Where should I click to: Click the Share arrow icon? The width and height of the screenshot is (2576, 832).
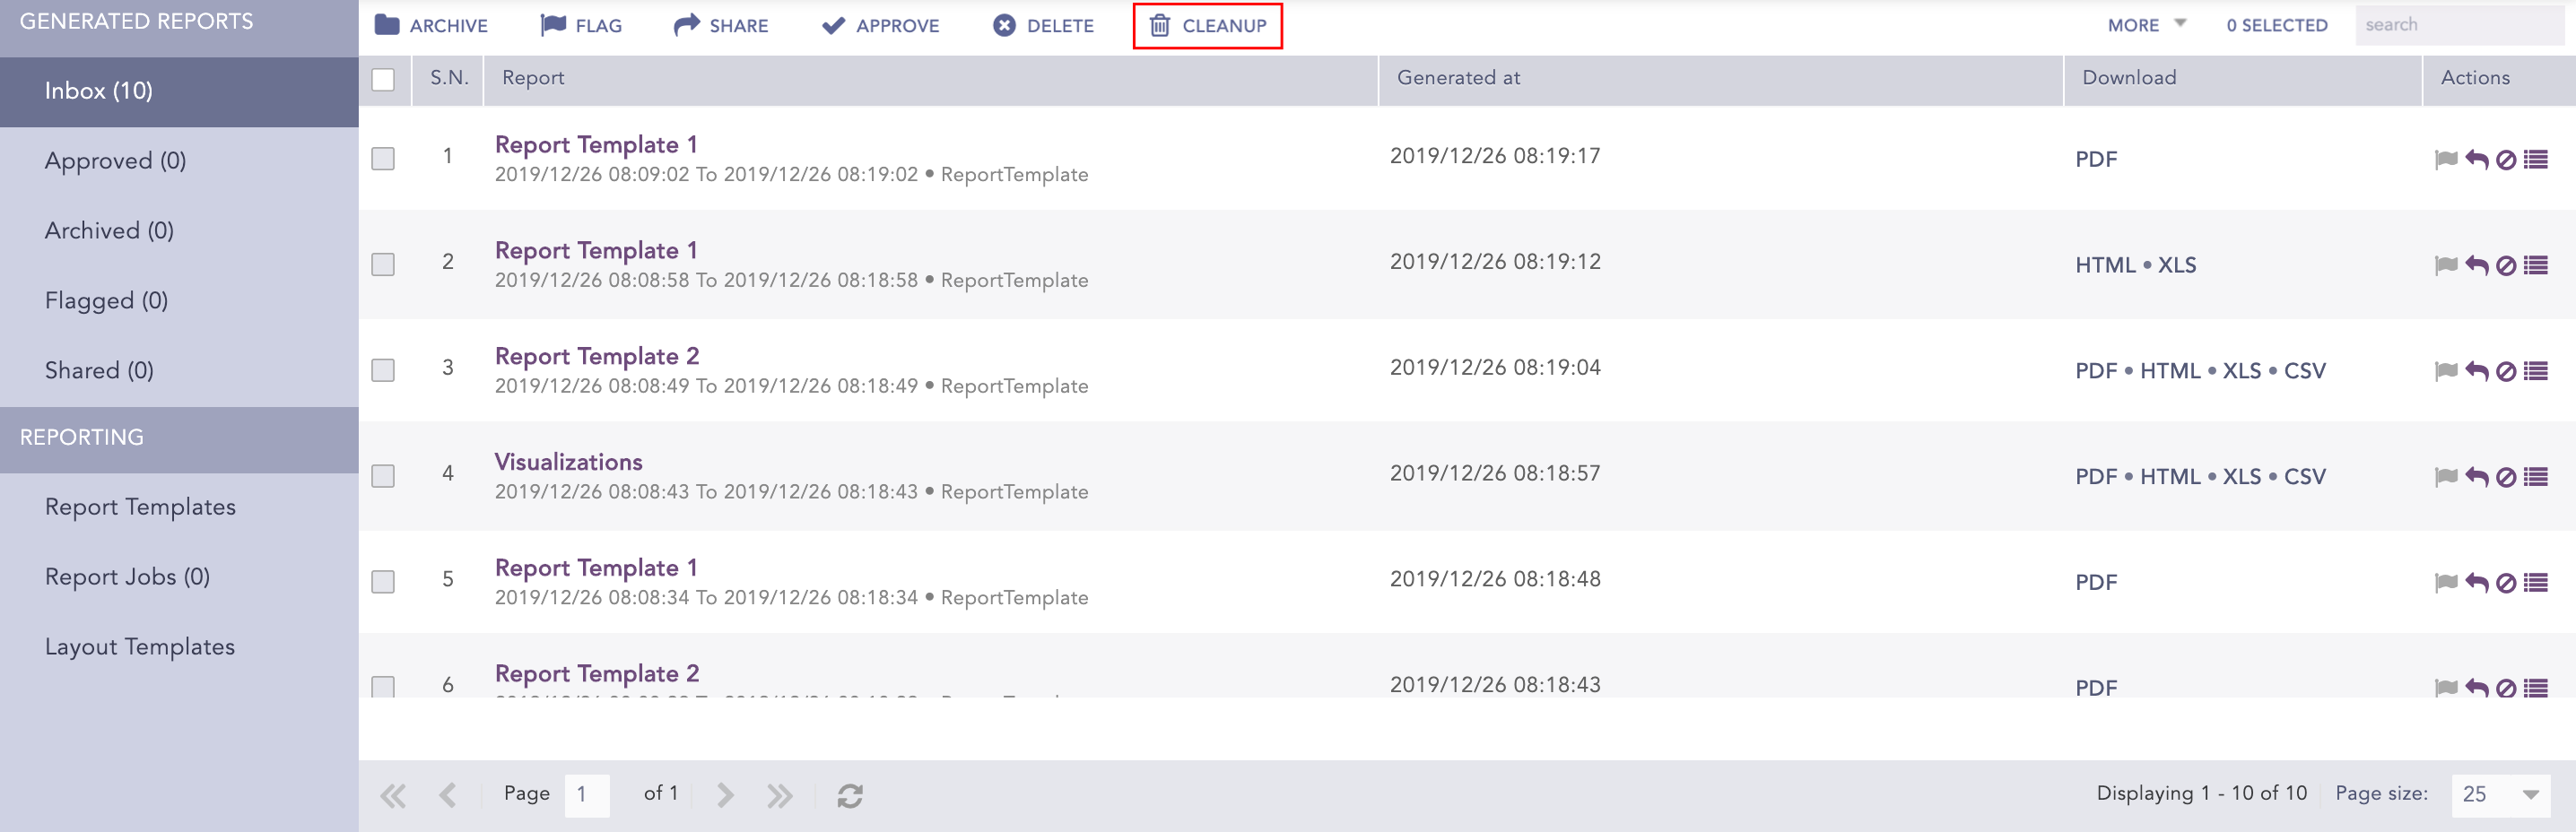[x=687, y=24]
